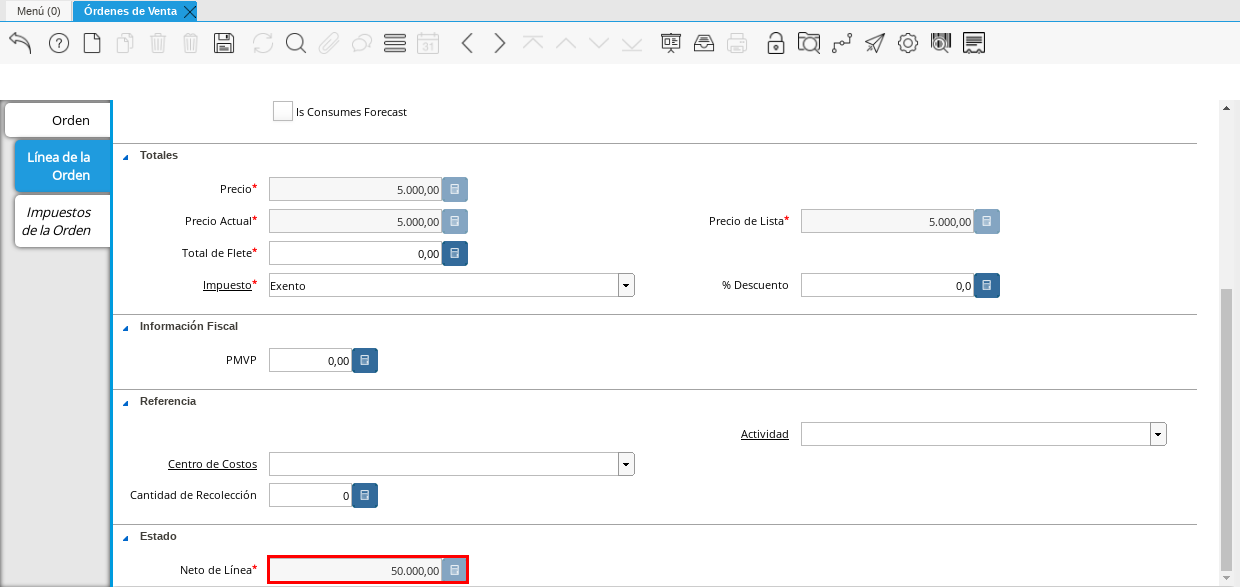Open calculator for Precio Actual field
Screen dimensions: 1240x587
455,221
